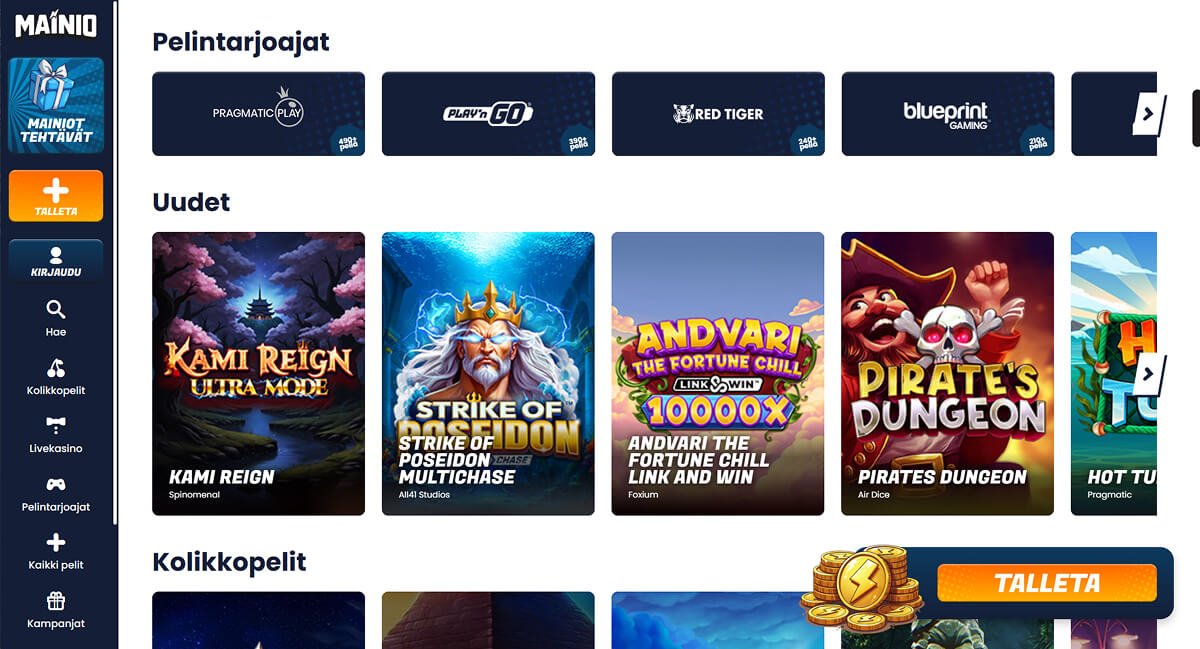Screen dimensions: 1200x649
Task: Open the Mainiot Tehtävät gift banner
Action: (x=56, y=105)
